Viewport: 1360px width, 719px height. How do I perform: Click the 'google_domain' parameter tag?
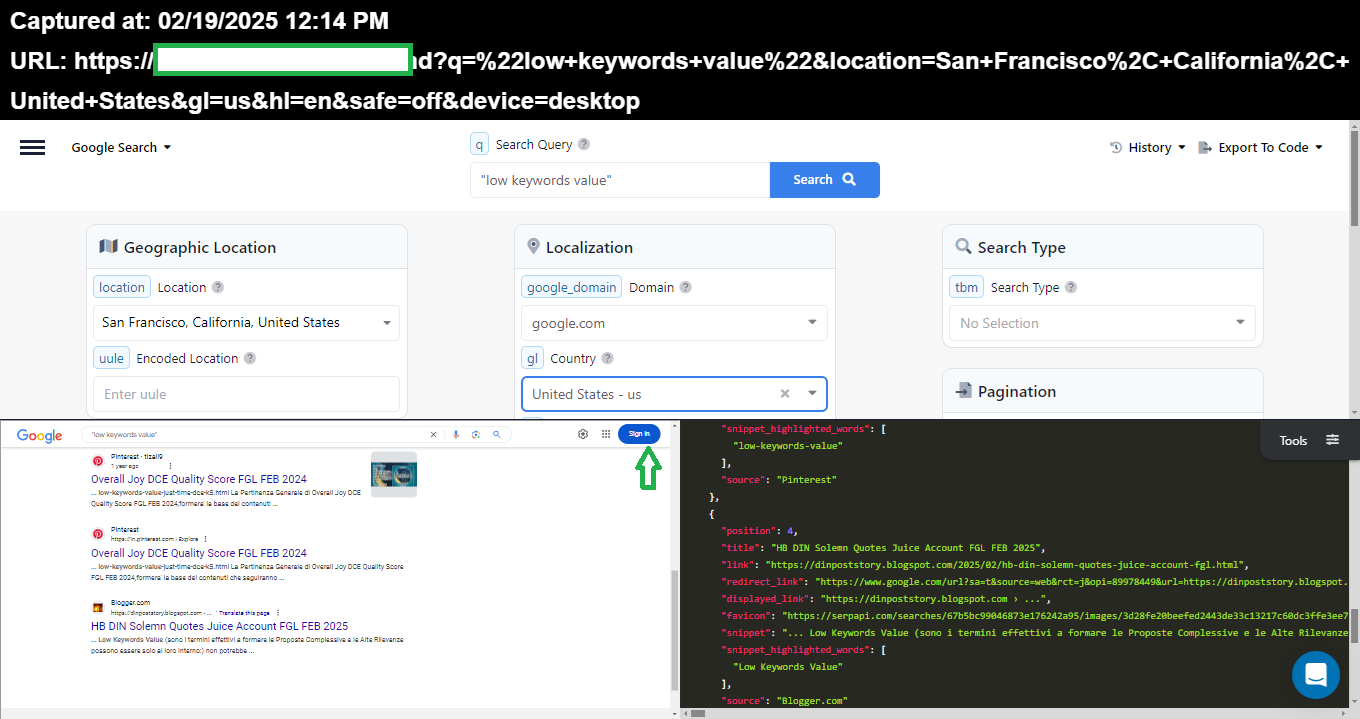pos(572,287)
